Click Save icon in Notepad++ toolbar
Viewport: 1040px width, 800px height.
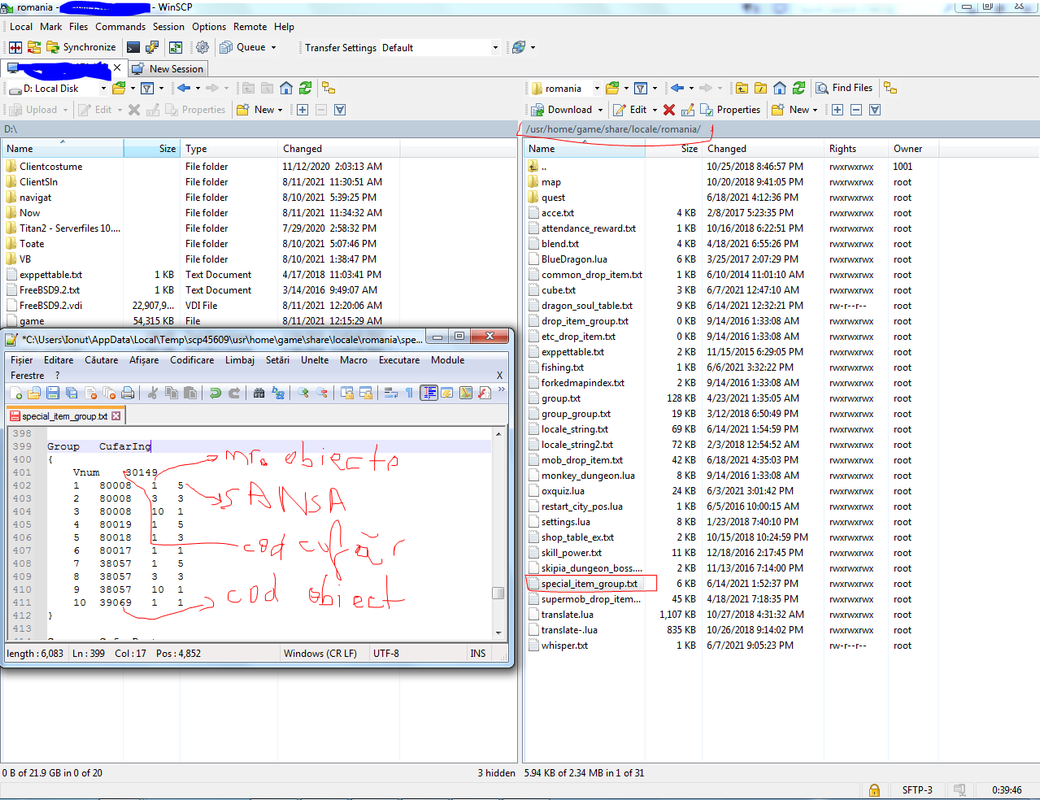[x=53, y=393]
